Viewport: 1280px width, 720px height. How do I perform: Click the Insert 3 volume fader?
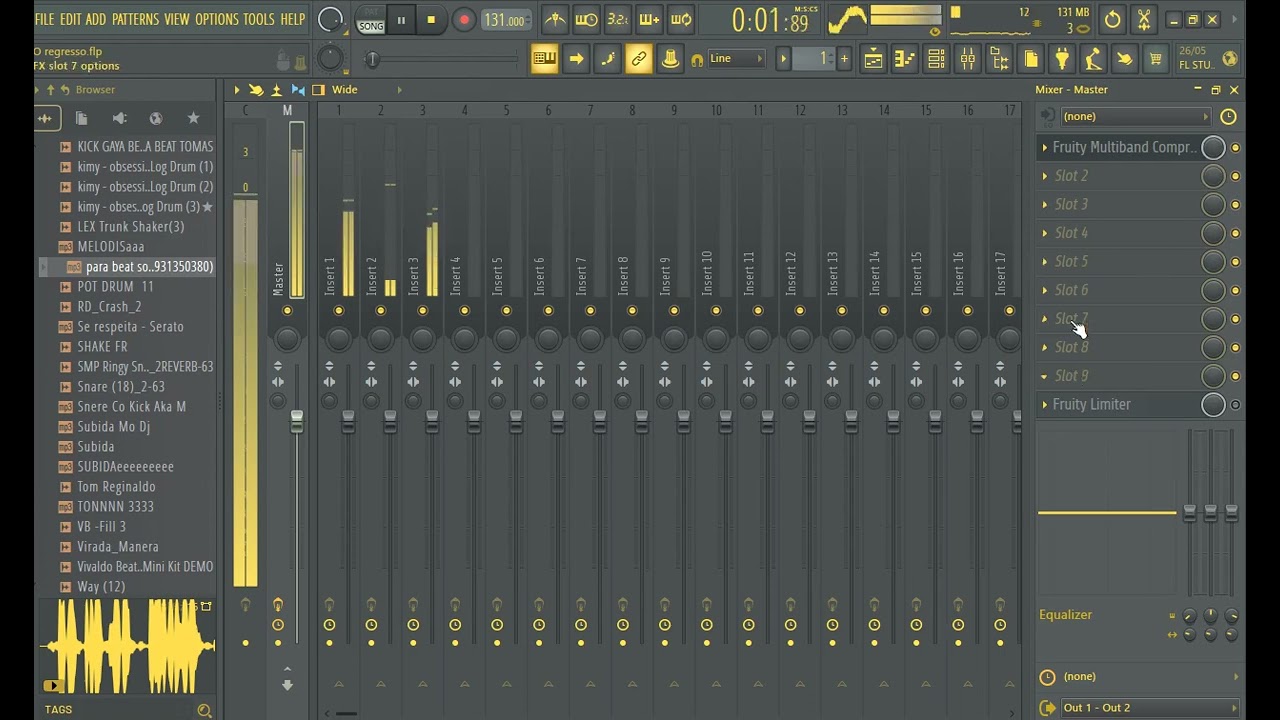(x=432, y=422)
